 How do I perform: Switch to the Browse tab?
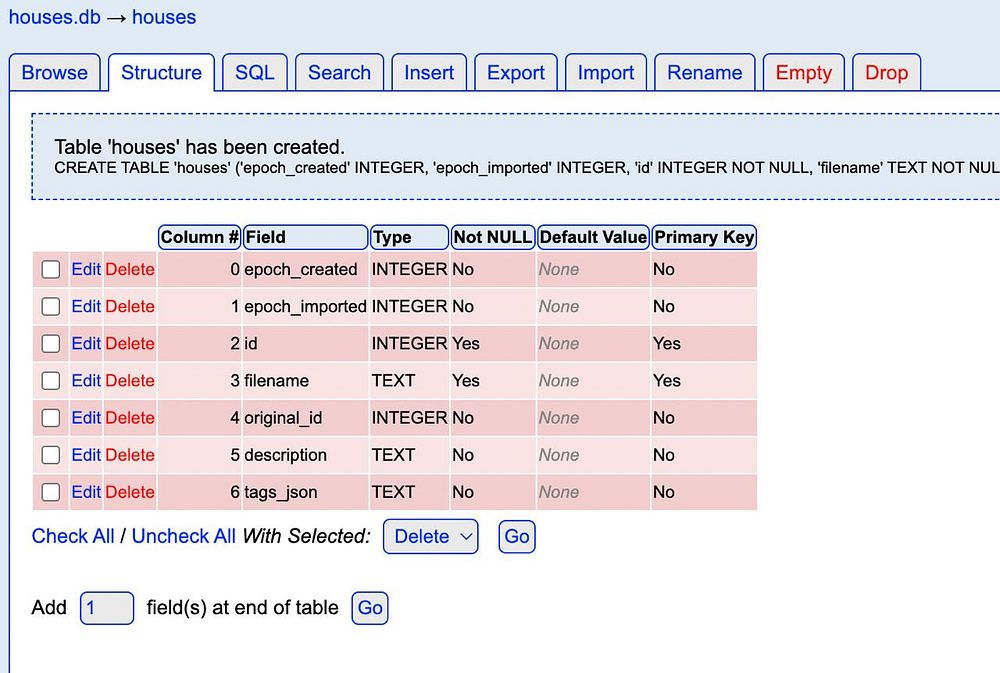(55, 73)
